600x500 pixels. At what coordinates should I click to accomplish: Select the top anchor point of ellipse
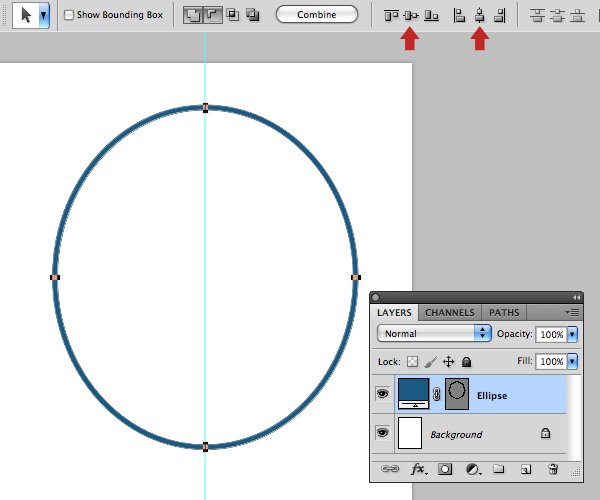point(205,108)
